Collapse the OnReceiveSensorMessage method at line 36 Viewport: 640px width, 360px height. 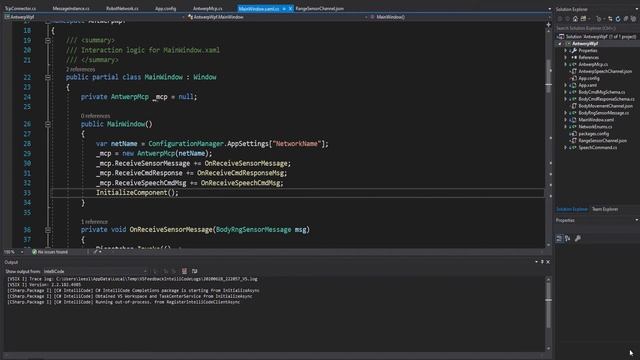coord(48,230)
